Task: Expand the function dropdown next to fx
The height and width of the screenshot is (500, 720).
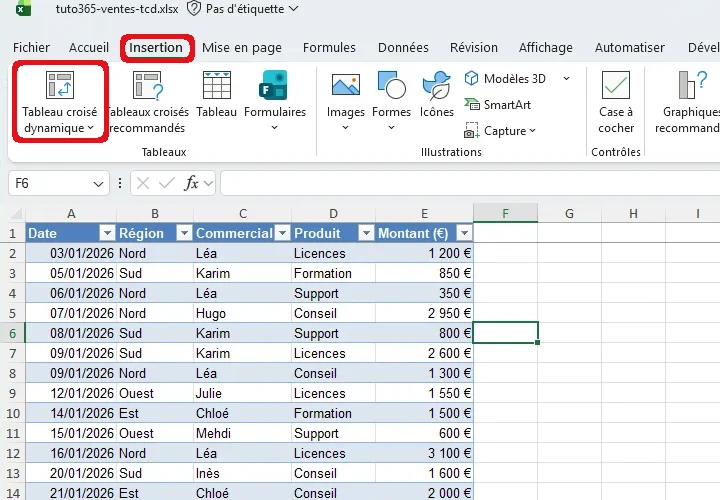Action: pyautogui.click(x=208, y=184)
